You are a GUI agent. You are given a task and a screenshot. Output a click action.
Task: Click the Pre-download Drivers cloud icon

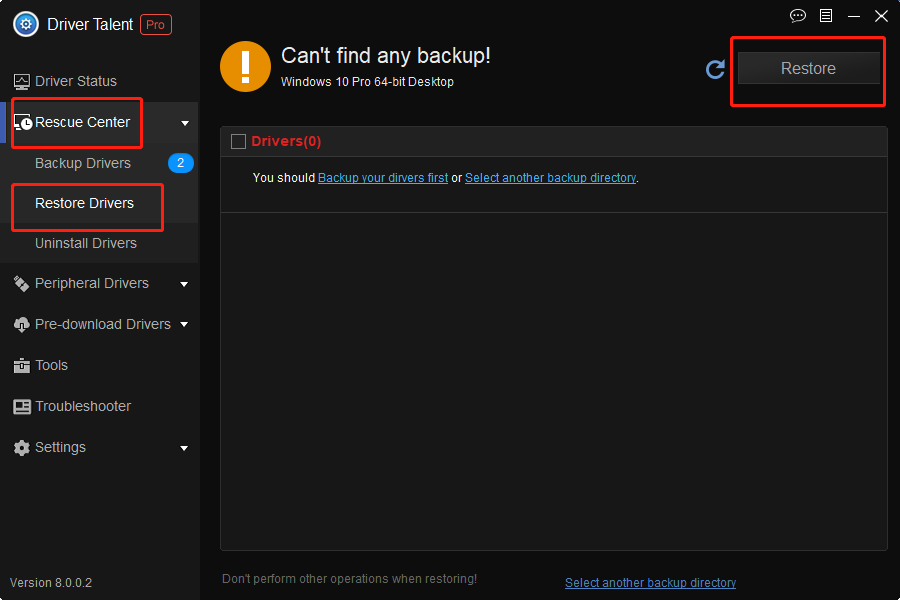point(21,324)
